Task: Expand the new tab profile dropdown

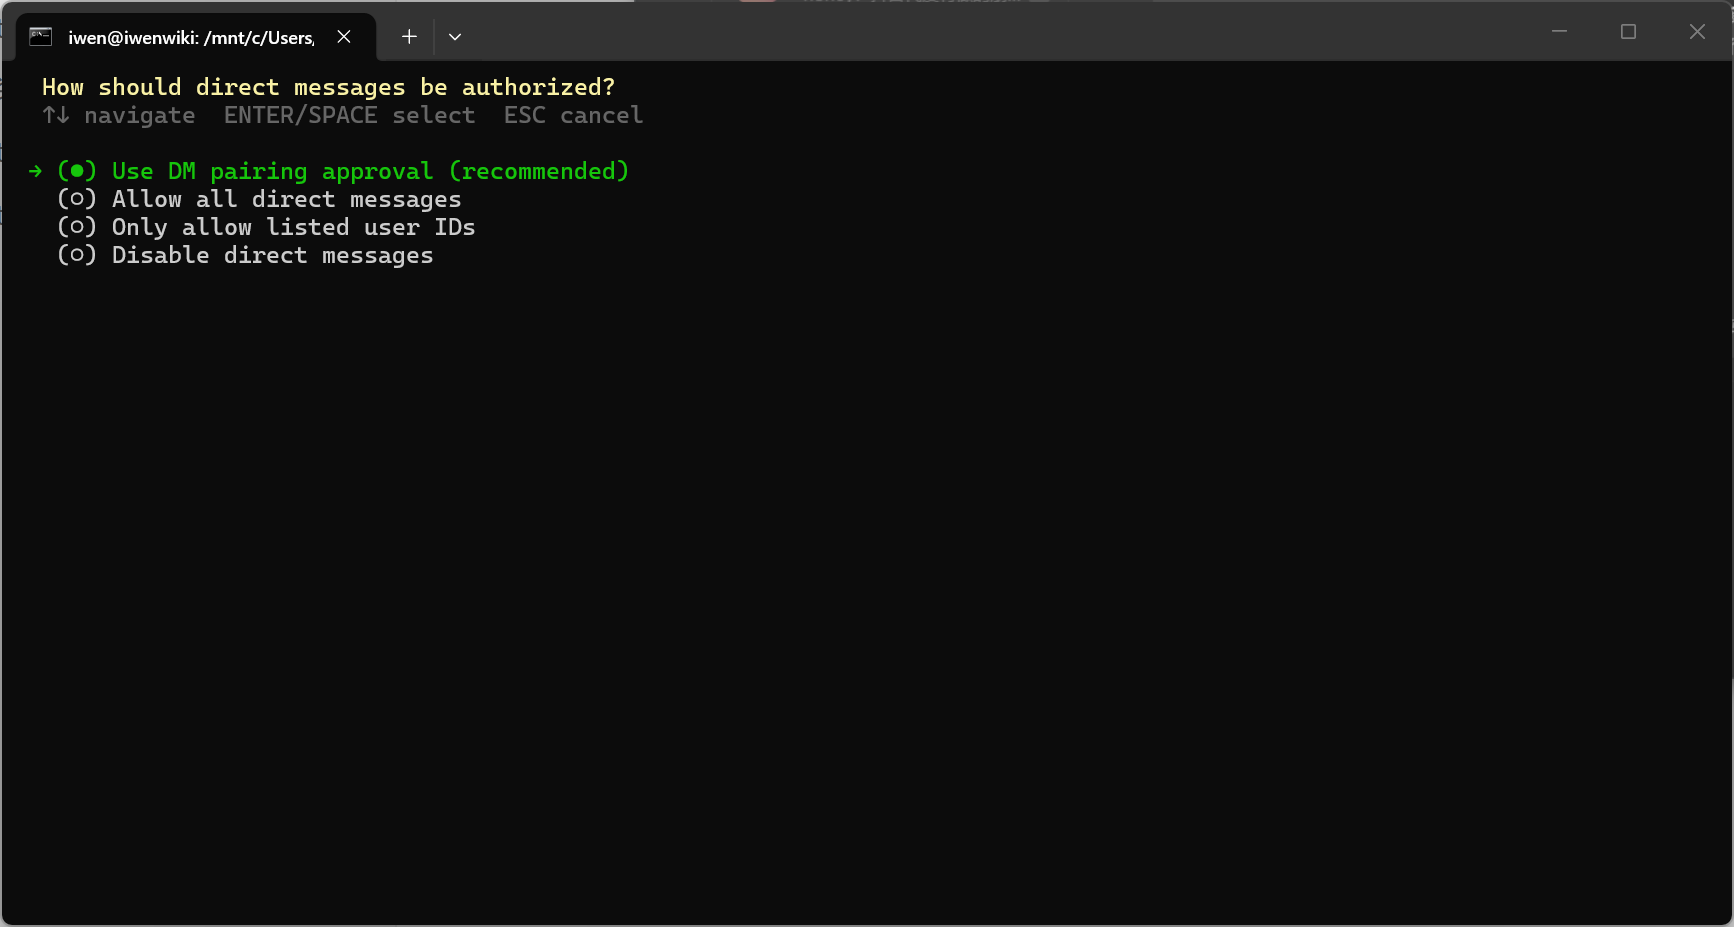Action: click(455, 37)
